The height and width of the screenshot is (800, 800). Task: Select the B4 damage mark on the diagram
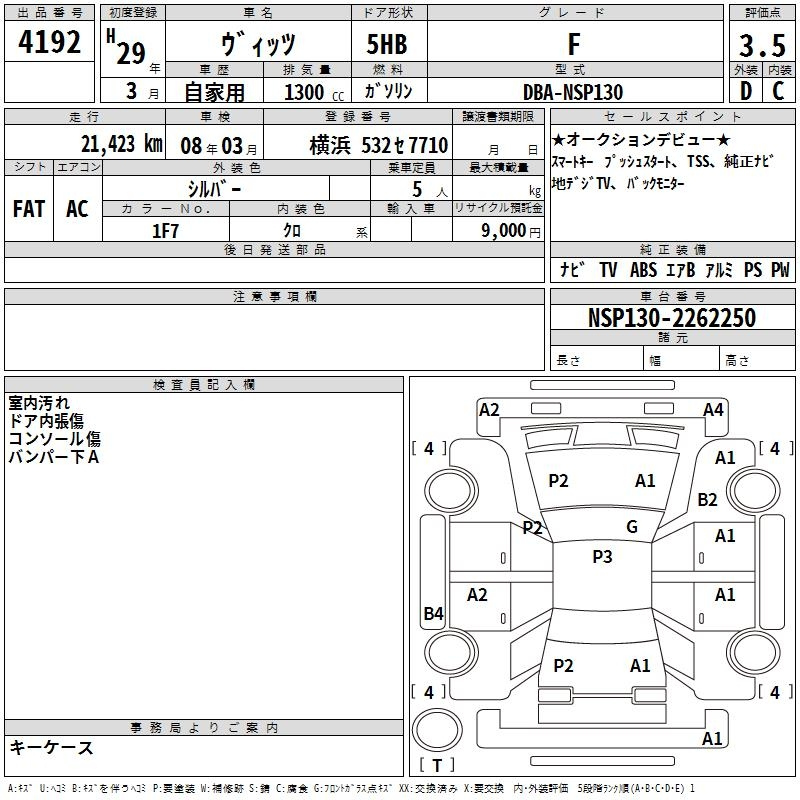[x=433, y=614]
